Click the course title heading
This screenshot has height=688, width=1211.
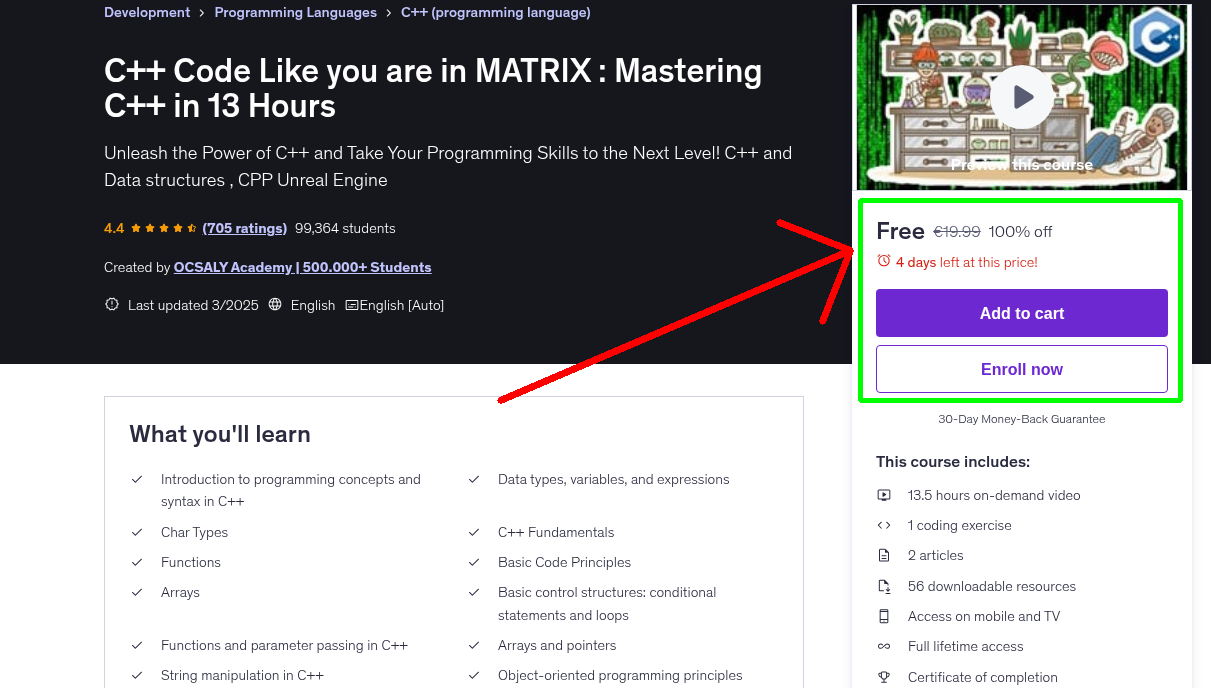click(x=433, y=88)
